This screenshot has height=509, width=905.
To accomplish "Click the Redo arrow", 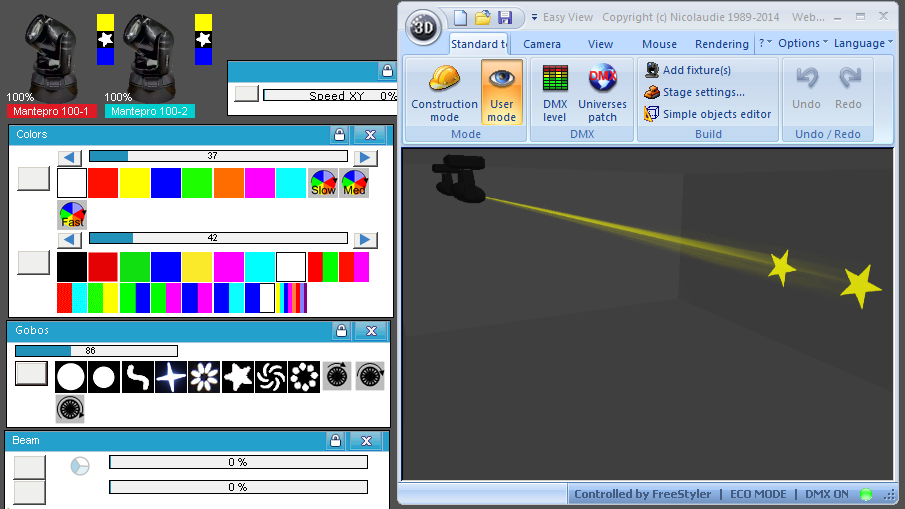I will (849, 78).
